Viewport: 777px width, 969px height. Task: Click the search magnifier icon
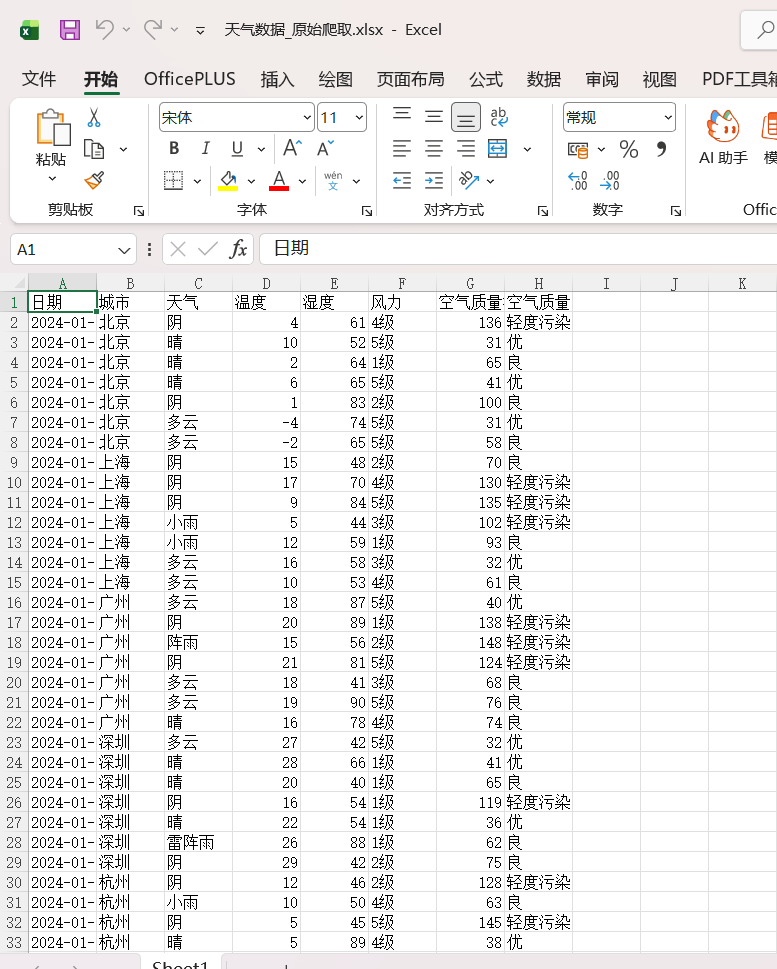(x=766, y=29)
